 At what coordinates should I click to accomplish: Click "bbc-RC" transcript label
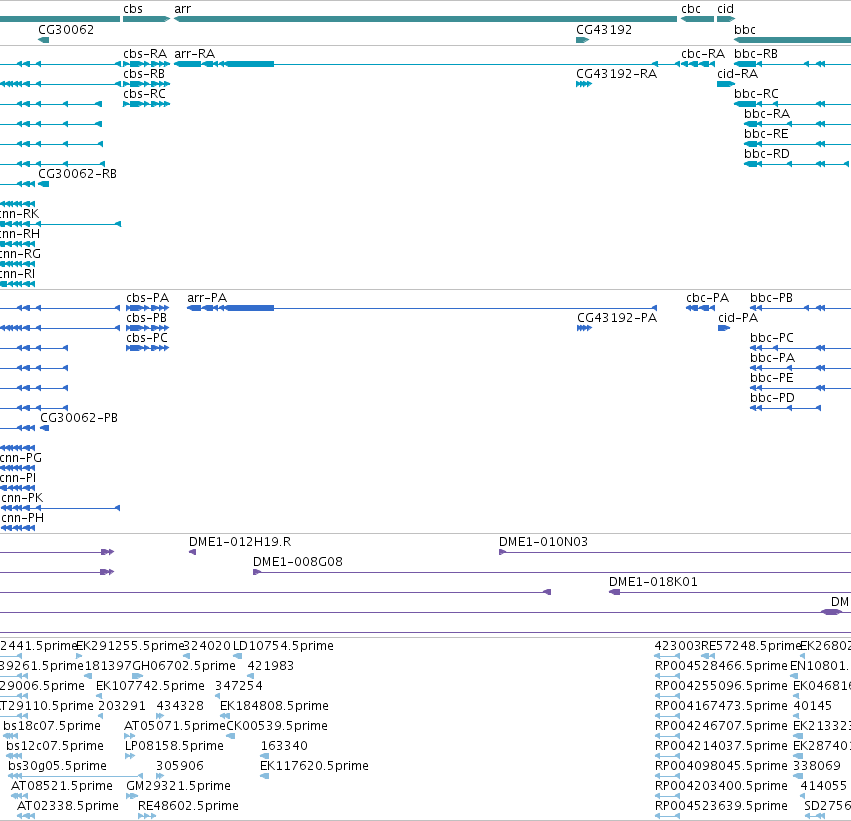point(757,94)
